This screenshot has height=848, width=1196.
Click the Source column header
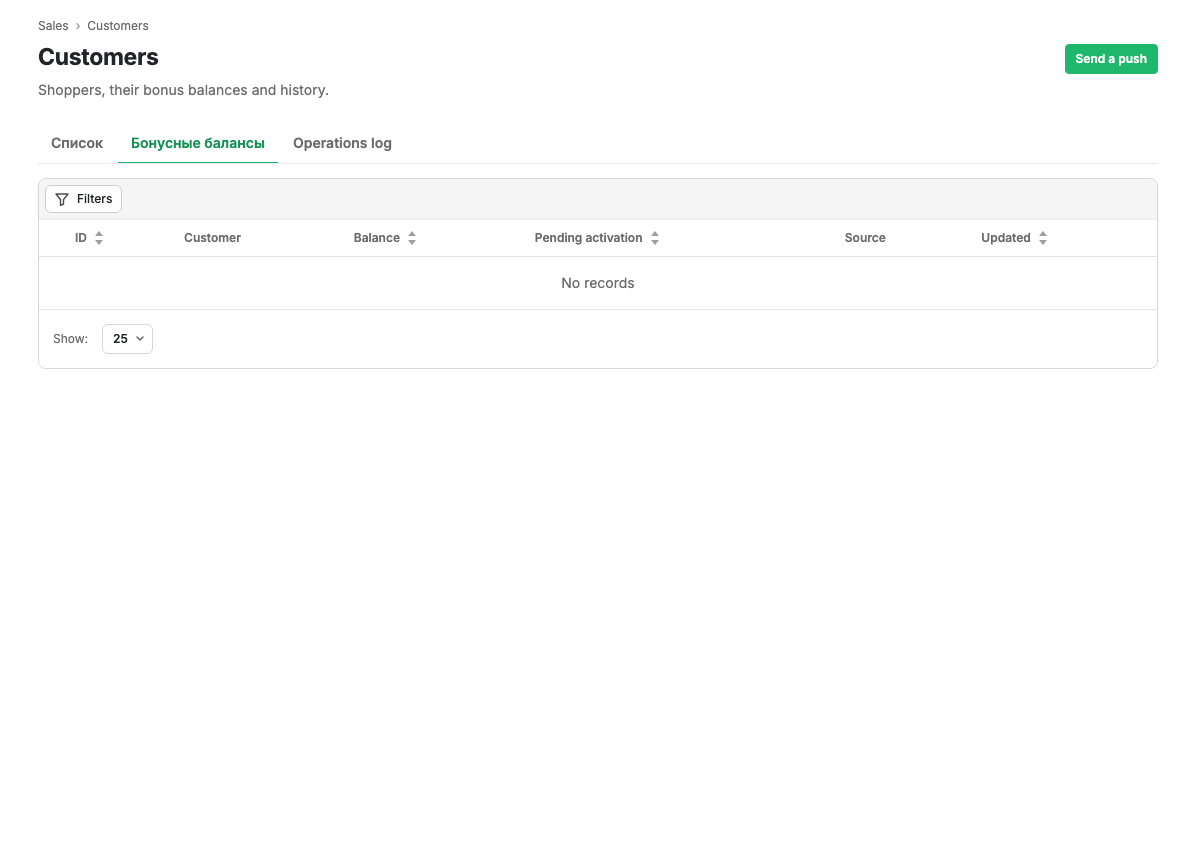tap(865, 238)
